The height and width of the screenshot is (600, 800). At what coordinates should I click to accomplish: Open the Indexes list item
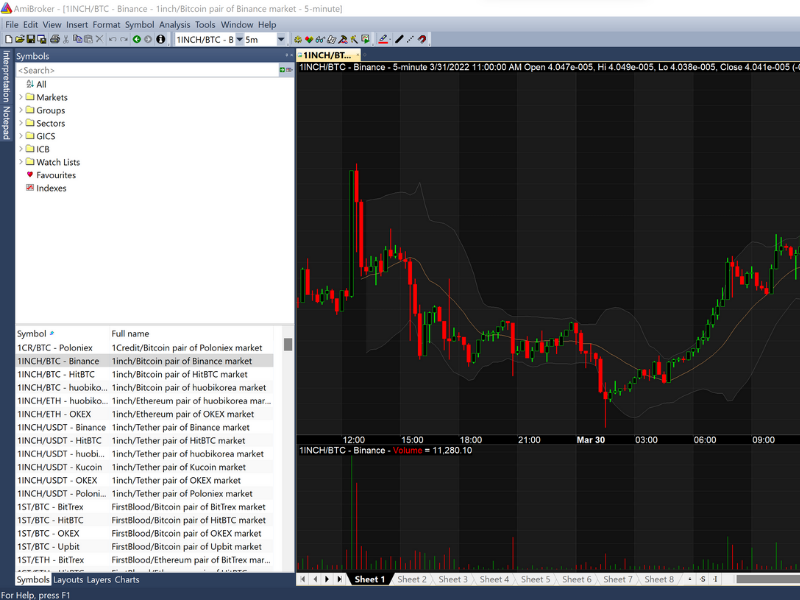coord(46,188)
